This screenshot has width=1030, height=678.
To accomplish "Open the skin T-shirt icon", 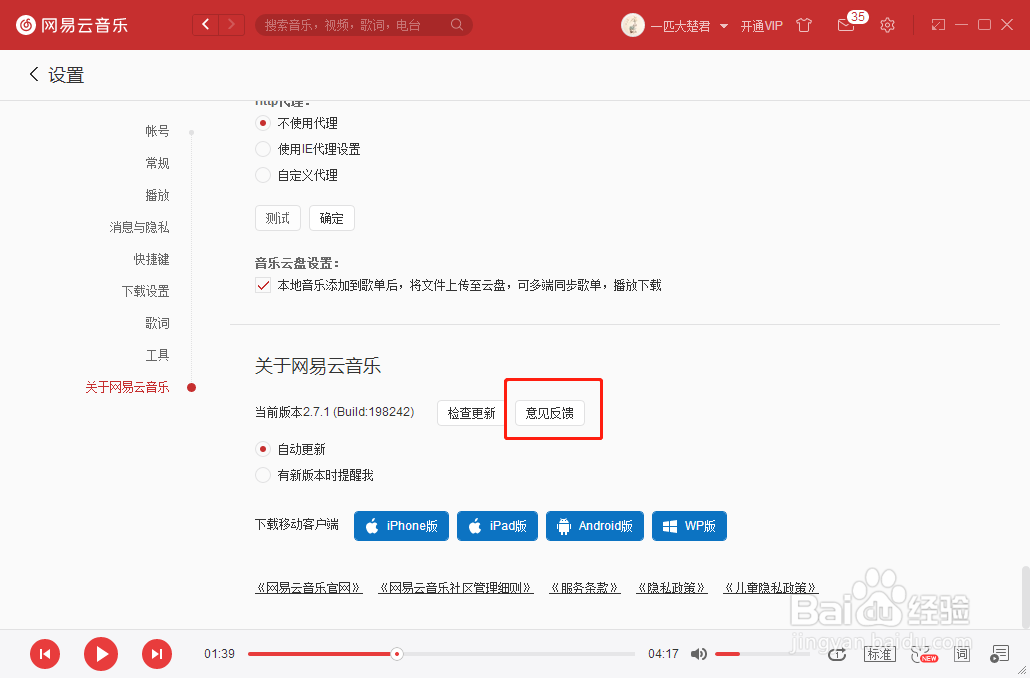I will 804,25.
